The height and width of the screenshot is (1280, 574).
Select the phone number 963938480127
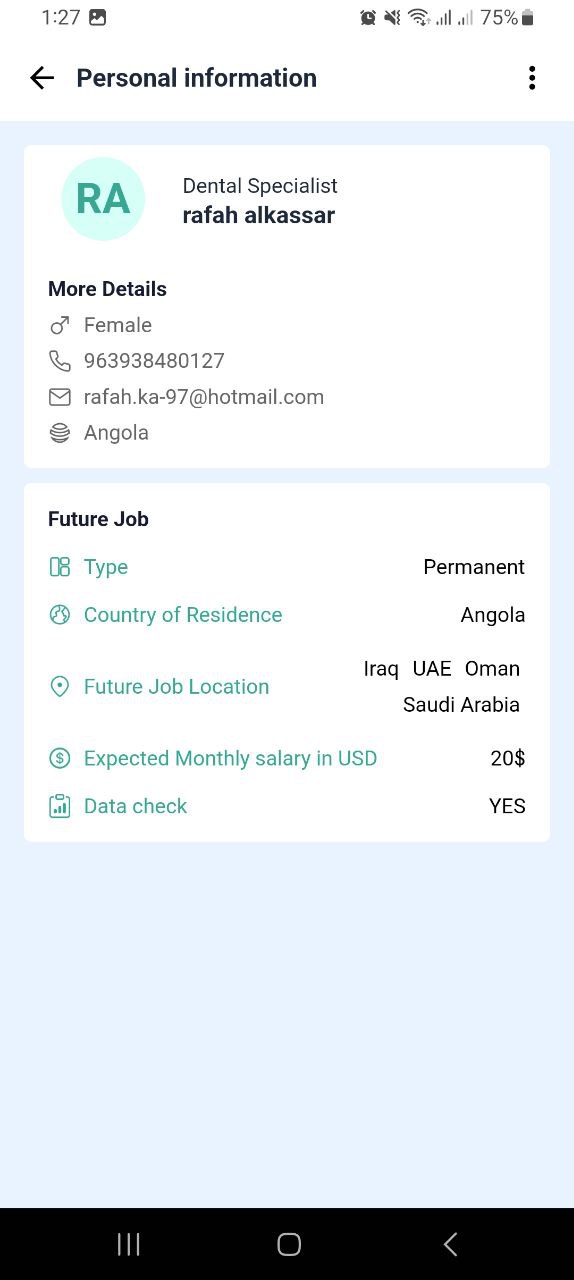154,361
